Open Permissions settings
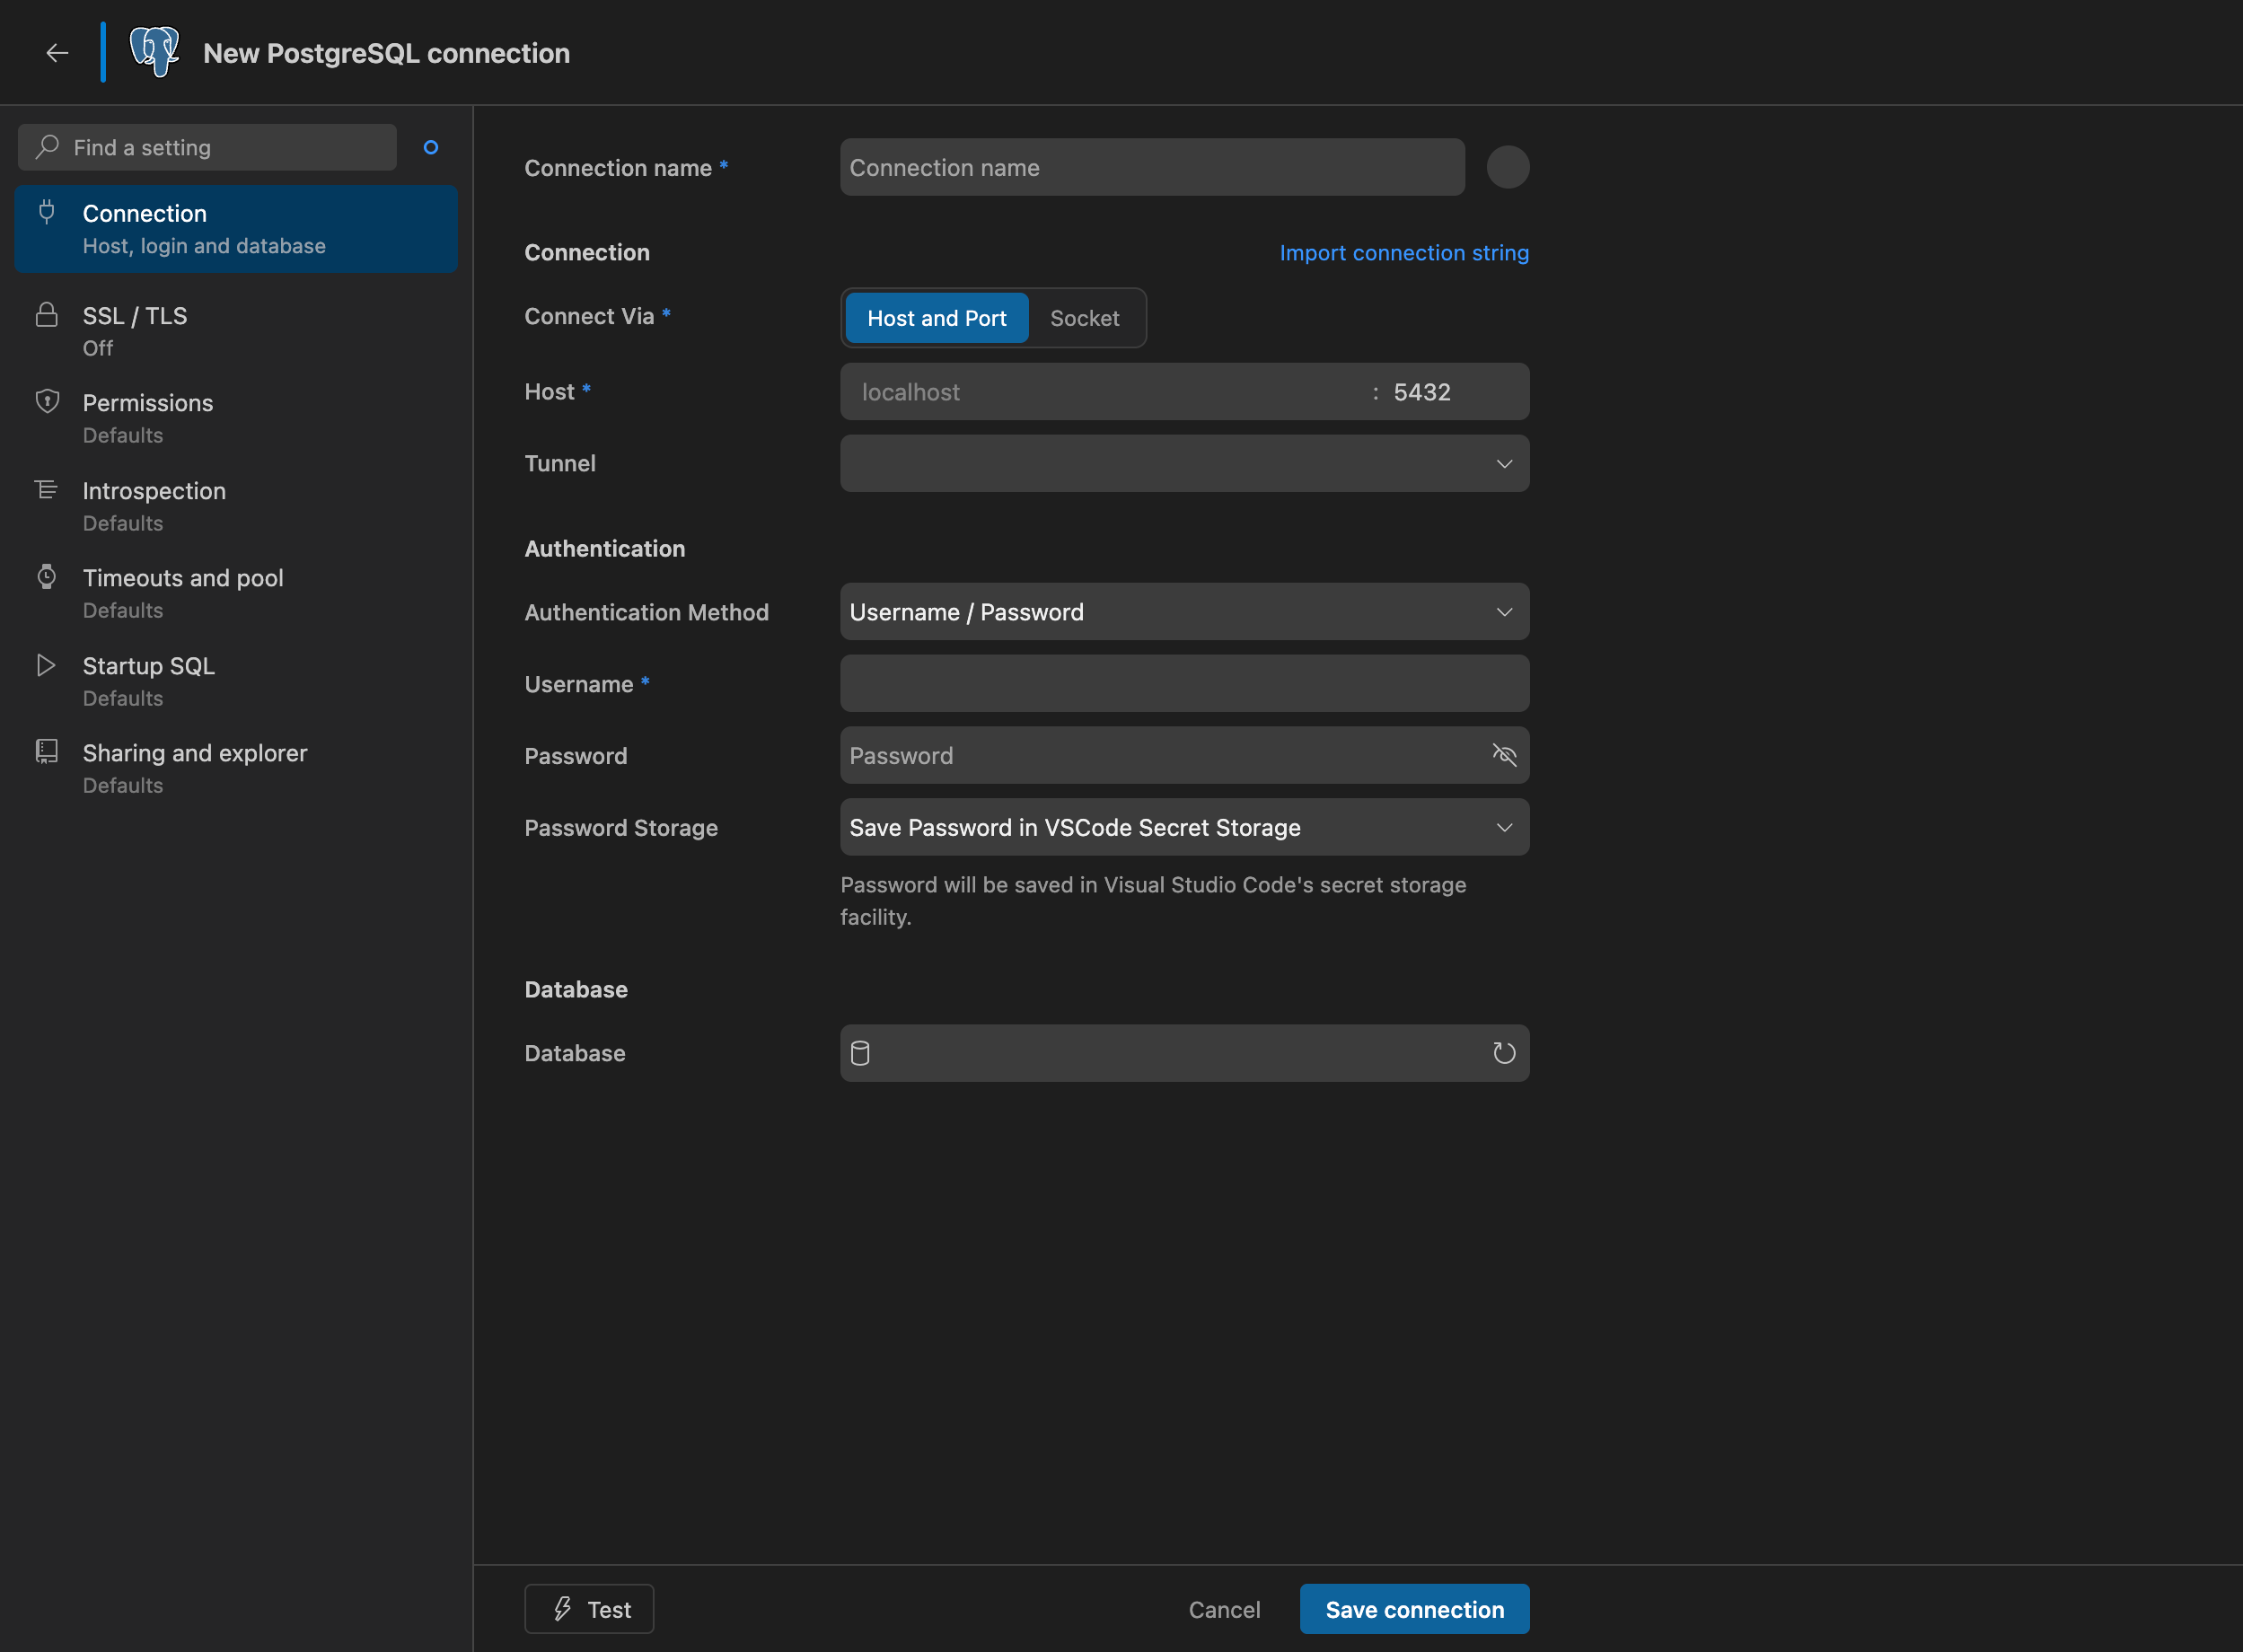 (x=236, y=418)
